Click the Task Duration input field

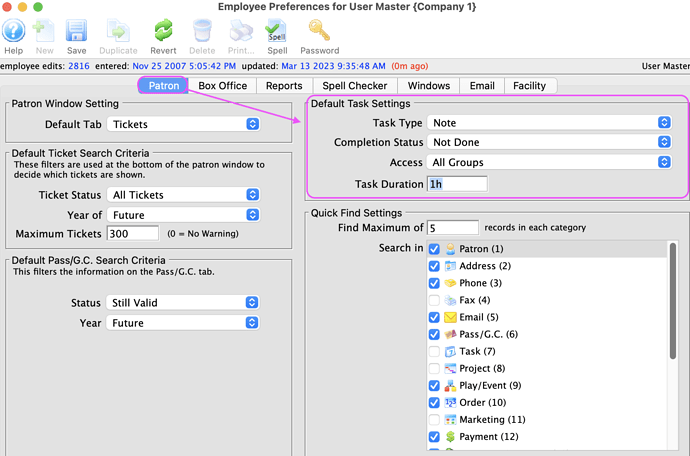[x=457, y=184]
